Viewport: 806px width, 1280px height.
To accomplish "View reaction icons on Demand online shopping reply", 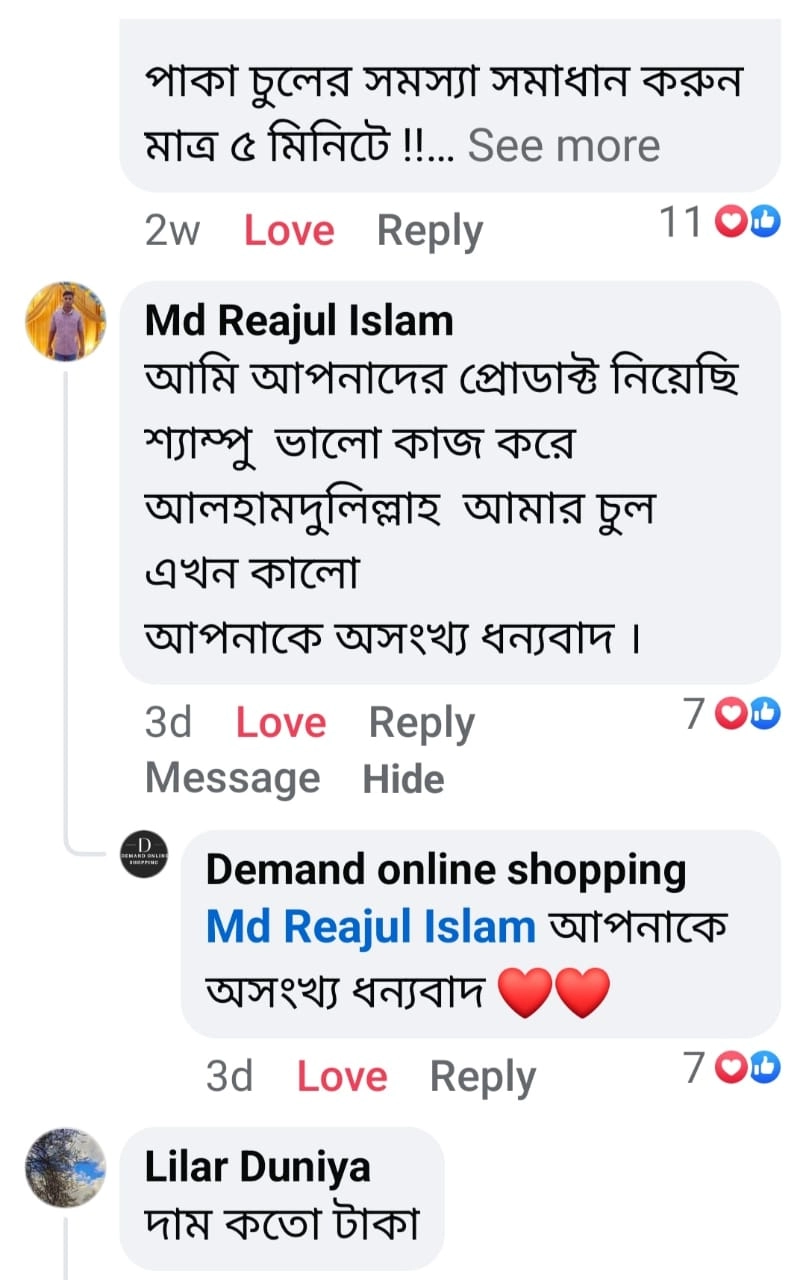I will coord(750,1068).
